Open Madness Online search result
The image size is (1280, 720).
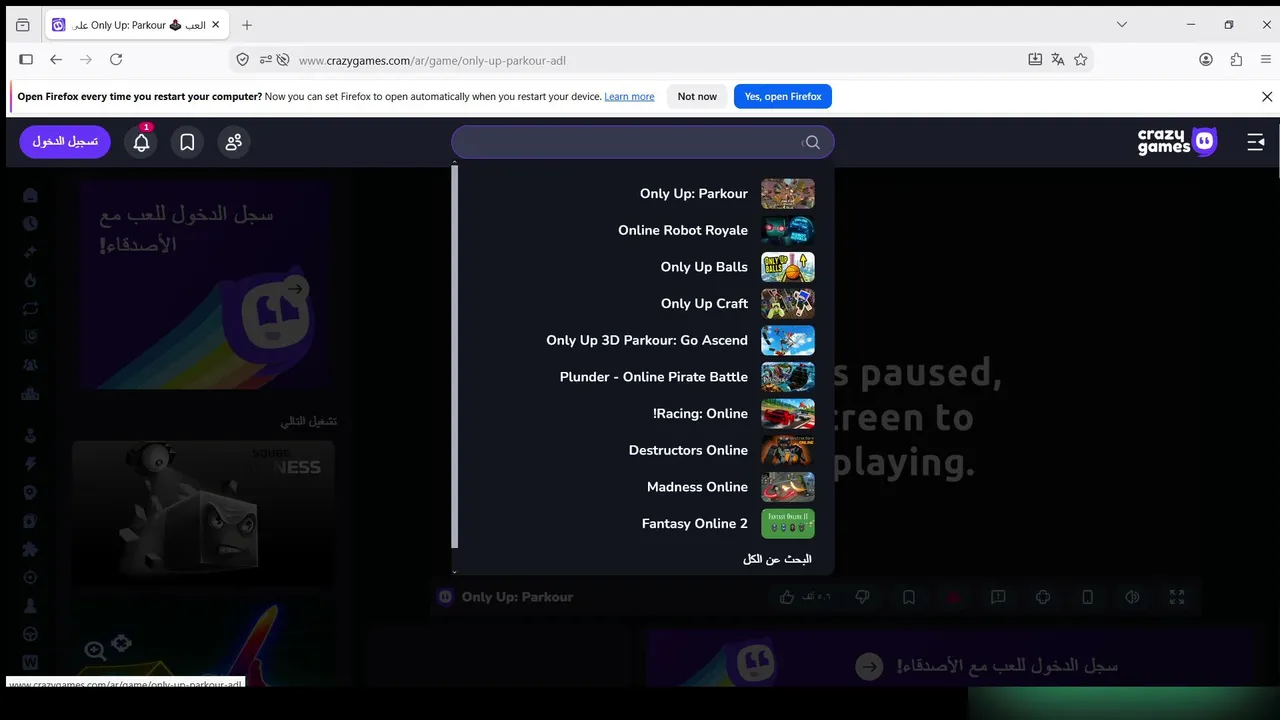click(642, 487)
